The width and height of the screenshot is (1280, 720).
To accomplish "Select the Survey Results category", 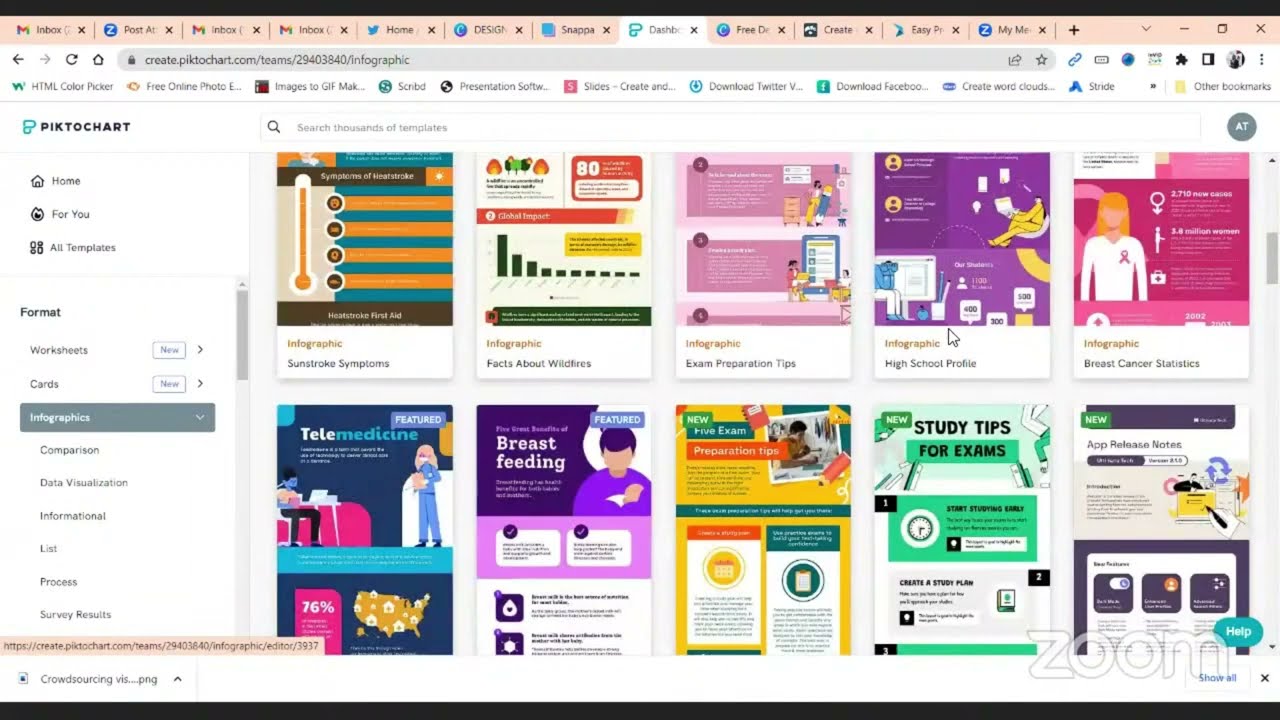I will pyautogui.click(x=75, y=615).
